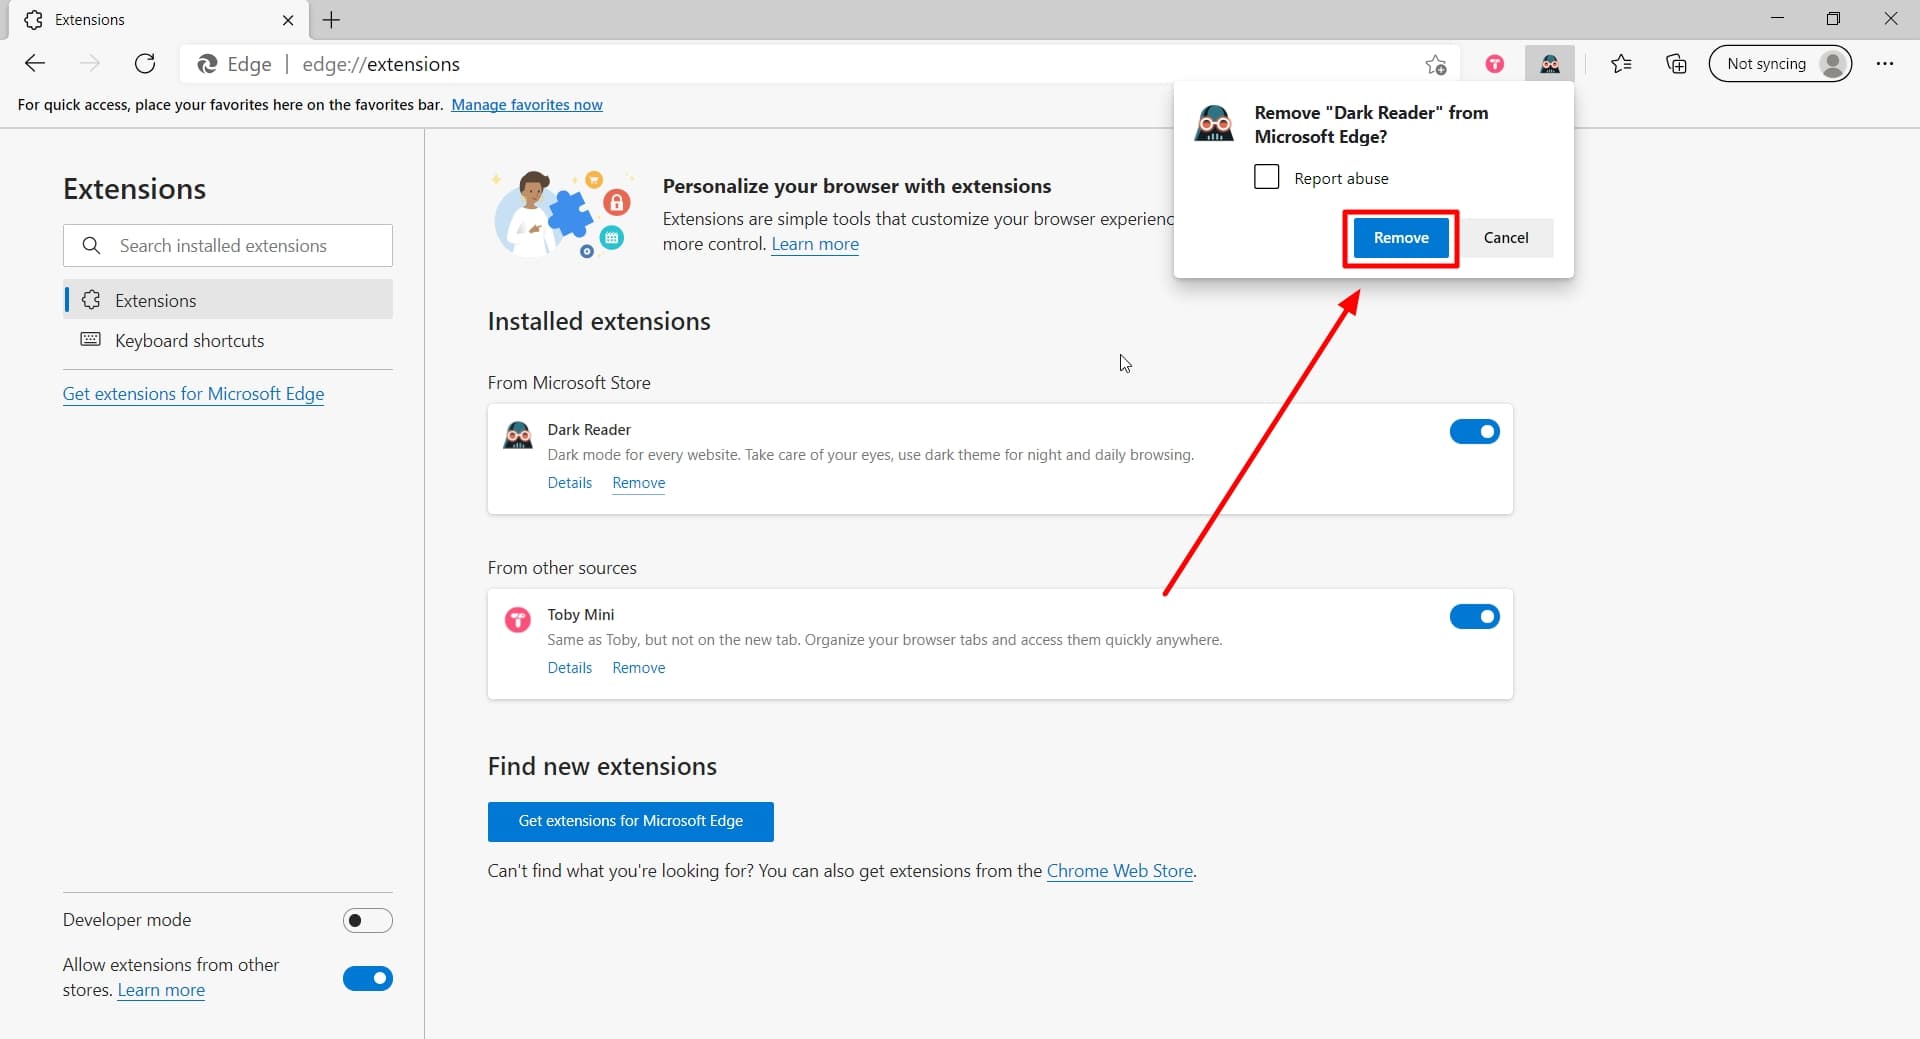Image resolution: width=1920 pixels, height=1039 pixels.
Task: Open Learn more link under other stores
Action: click(x=161, y=990)
